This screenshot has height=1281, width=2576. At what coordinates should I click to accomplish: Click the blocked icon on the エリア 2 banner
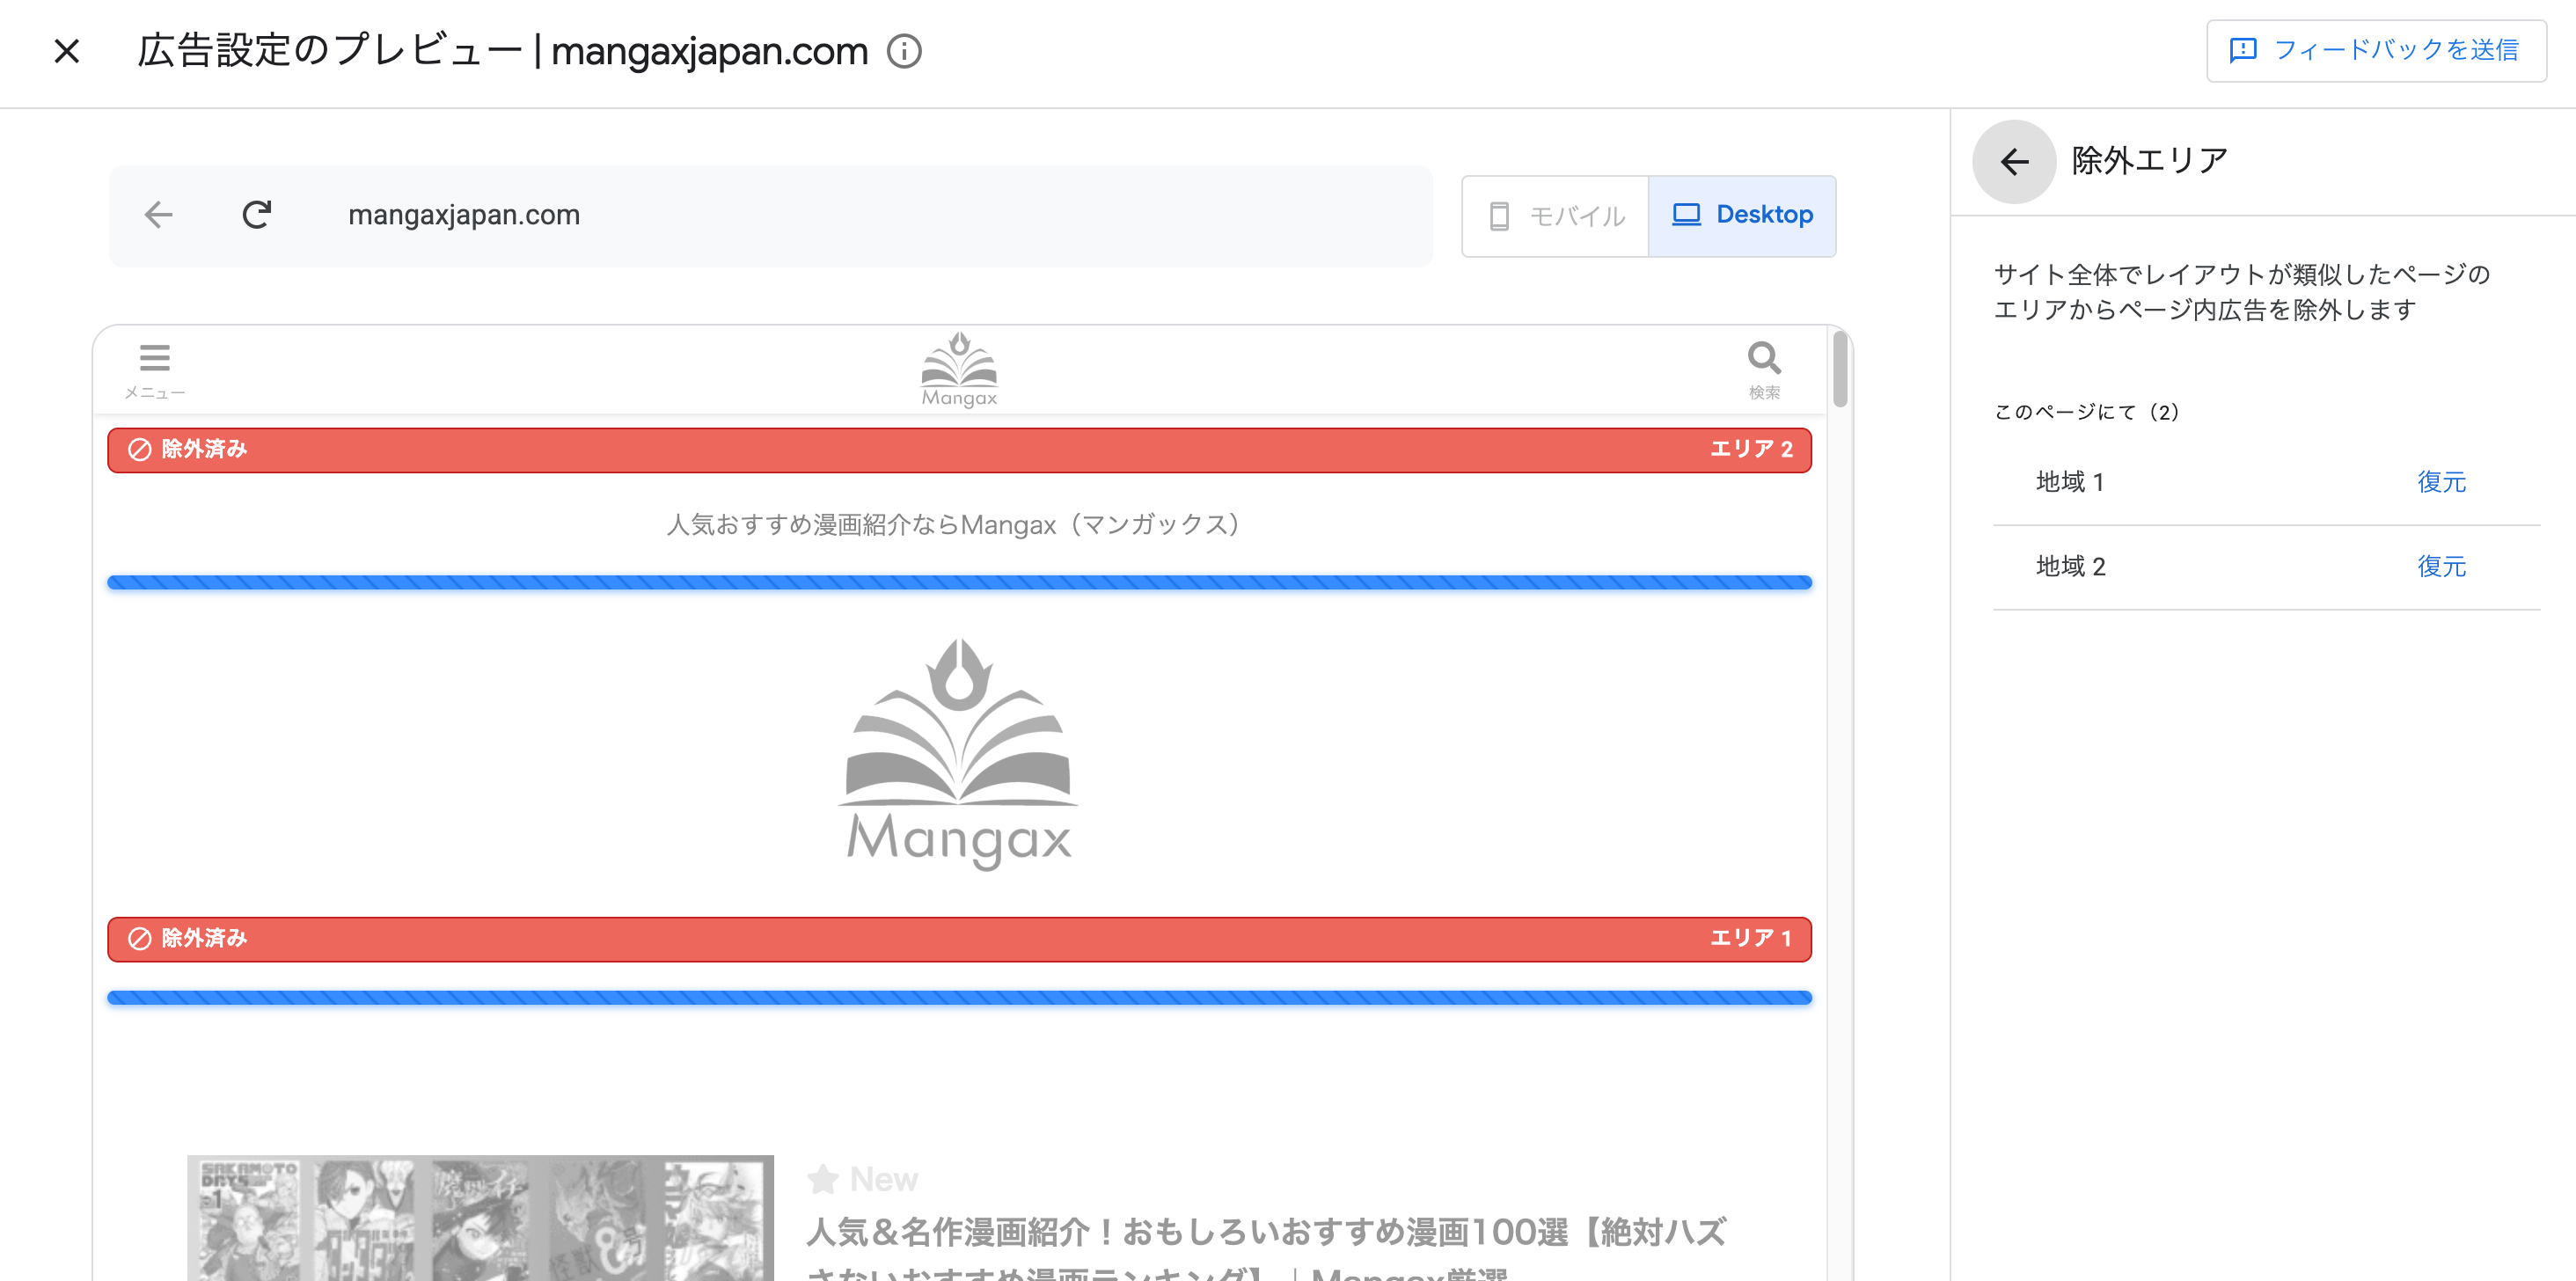138,449
